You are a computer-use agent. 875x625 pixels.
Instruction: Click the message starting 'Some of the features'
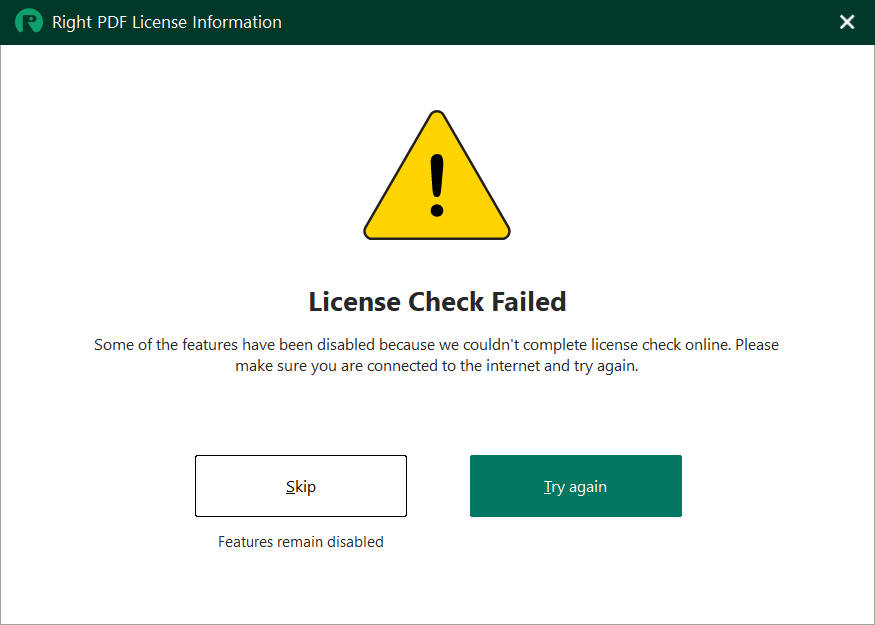(x=436, y=355)
